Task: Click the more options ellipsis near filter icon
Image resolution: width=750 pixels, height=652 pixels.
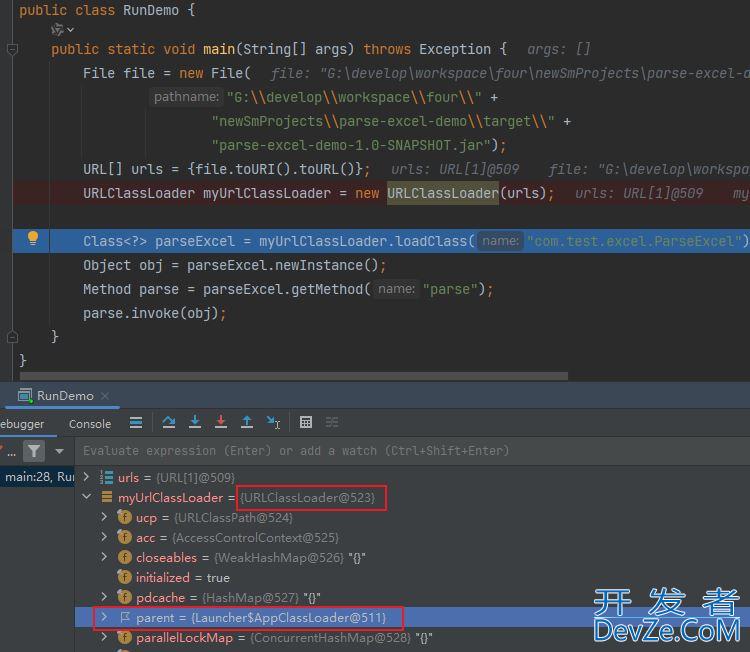Action: [11, 451]
